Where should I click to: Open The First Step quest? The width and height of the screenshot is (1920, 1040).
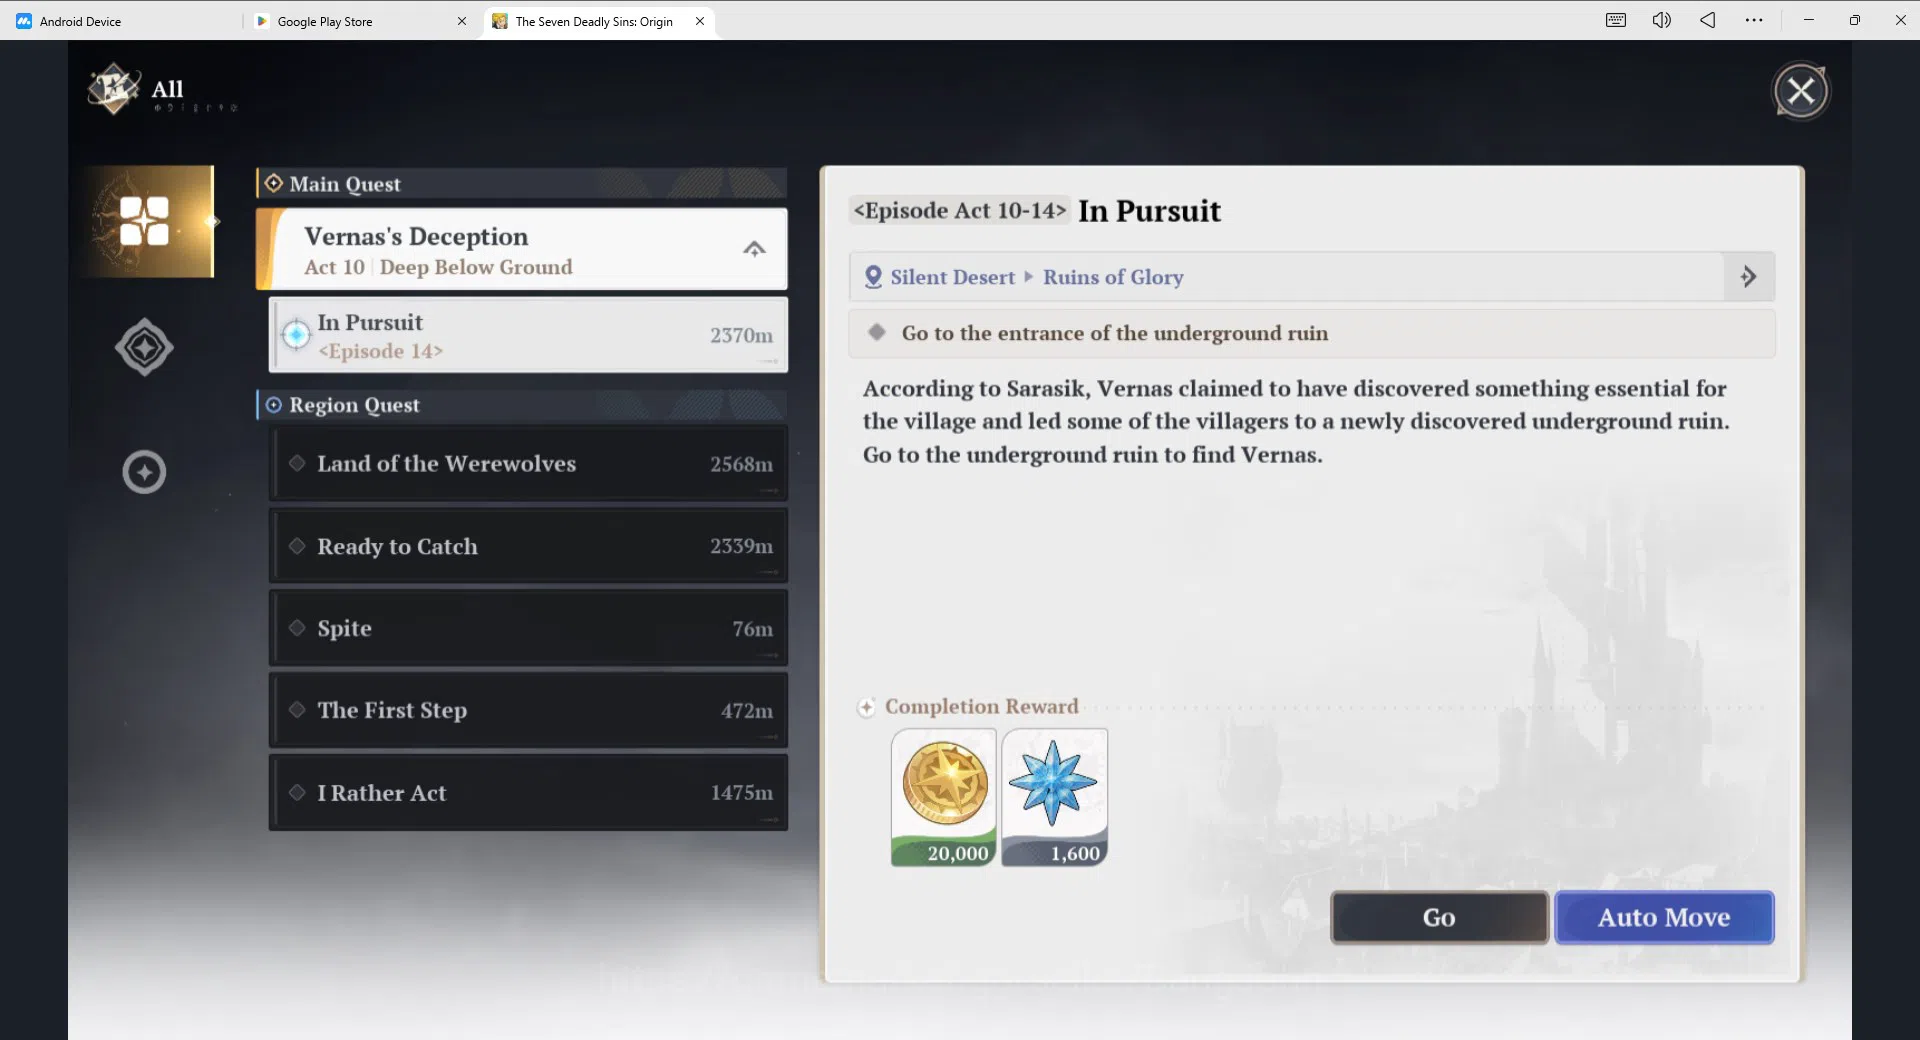(528, 710)
